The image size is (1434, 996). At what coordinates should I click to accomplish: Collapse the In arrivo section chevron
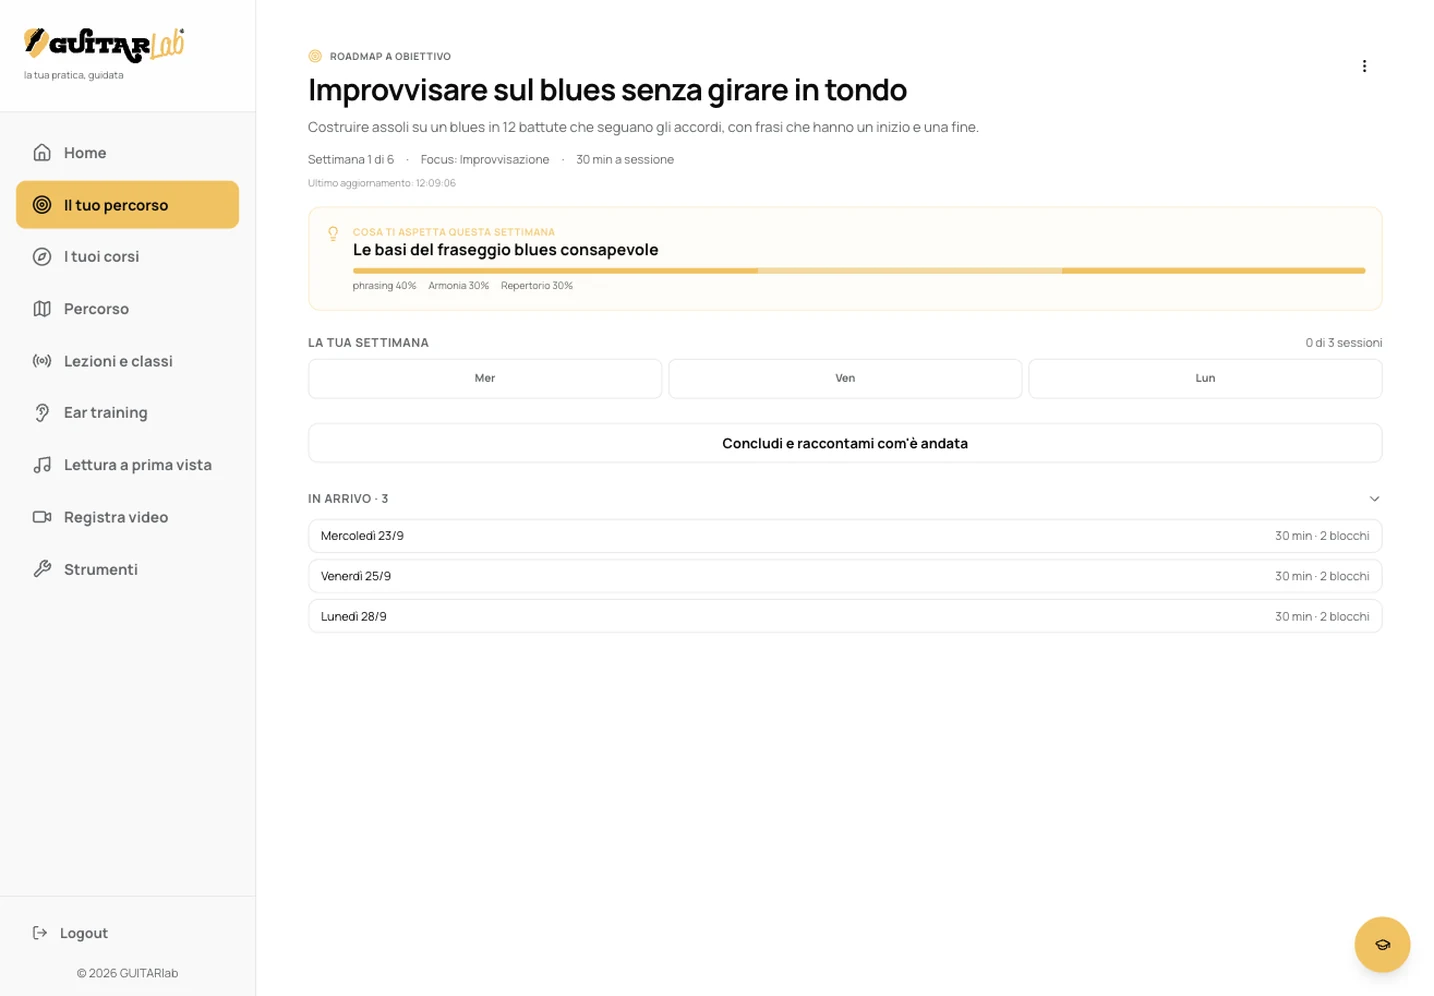tap(1374, 499)
